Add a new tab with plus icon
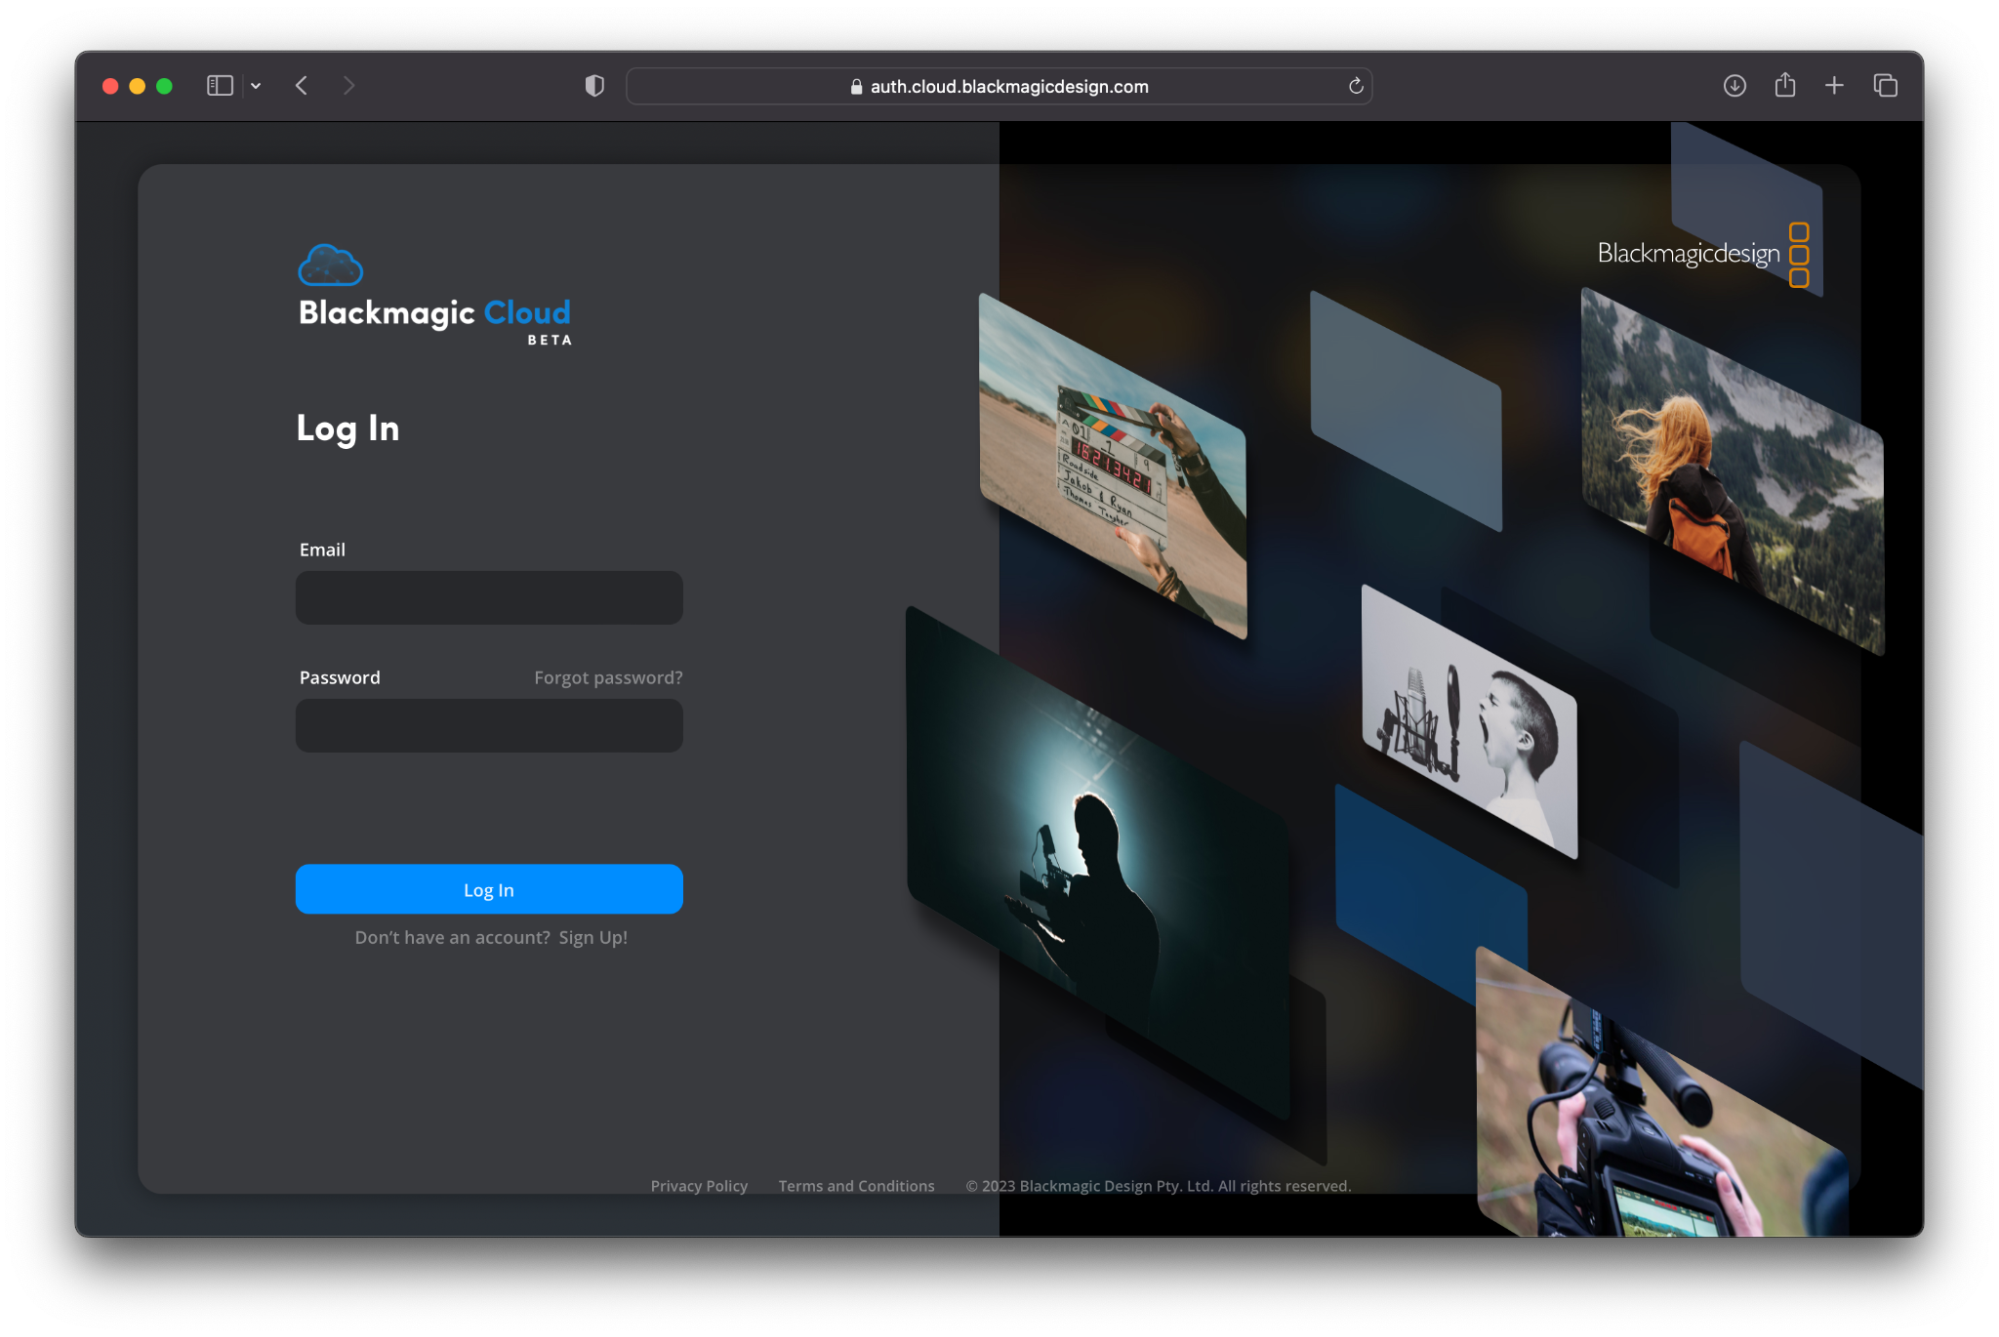 click(1833, 86)
